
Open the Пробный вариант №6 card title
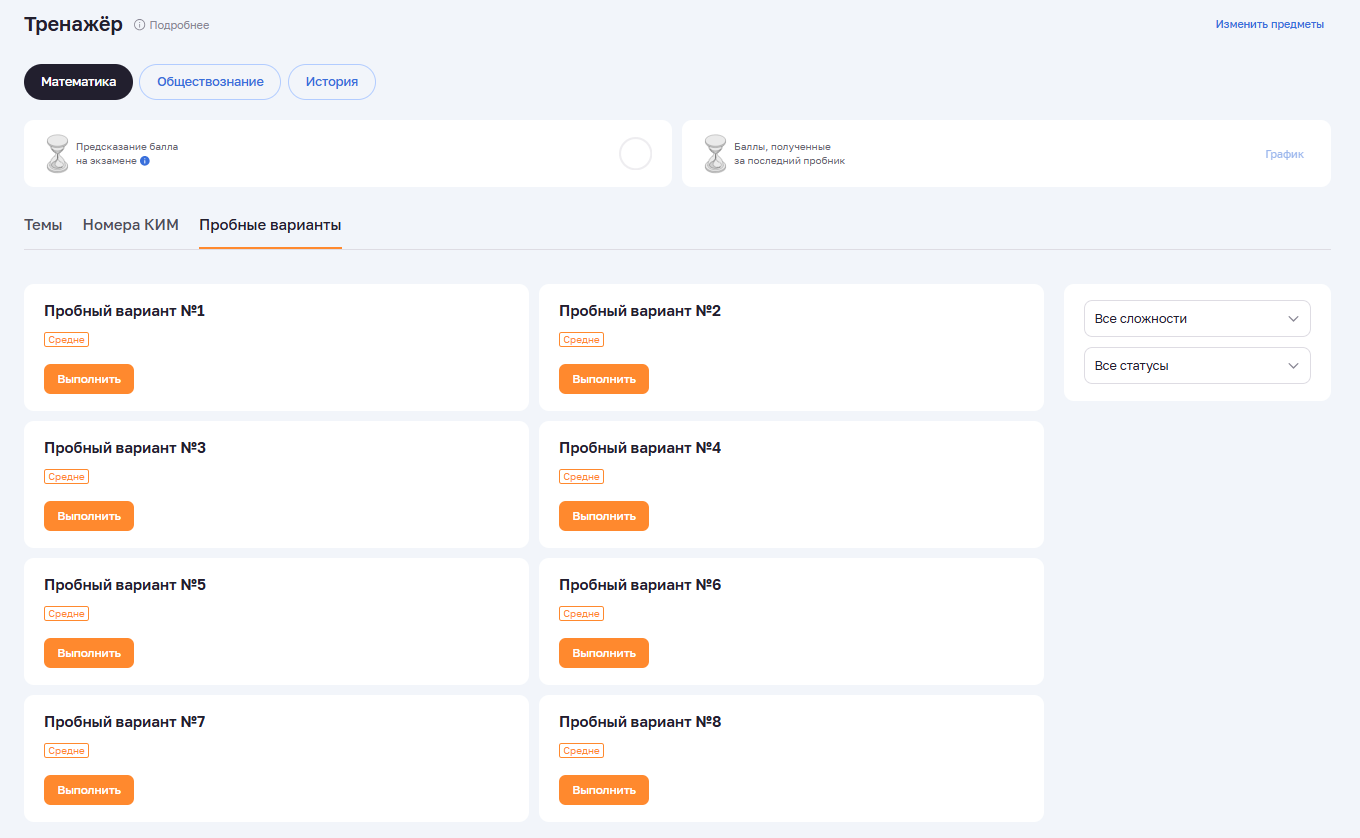(640, 585)
